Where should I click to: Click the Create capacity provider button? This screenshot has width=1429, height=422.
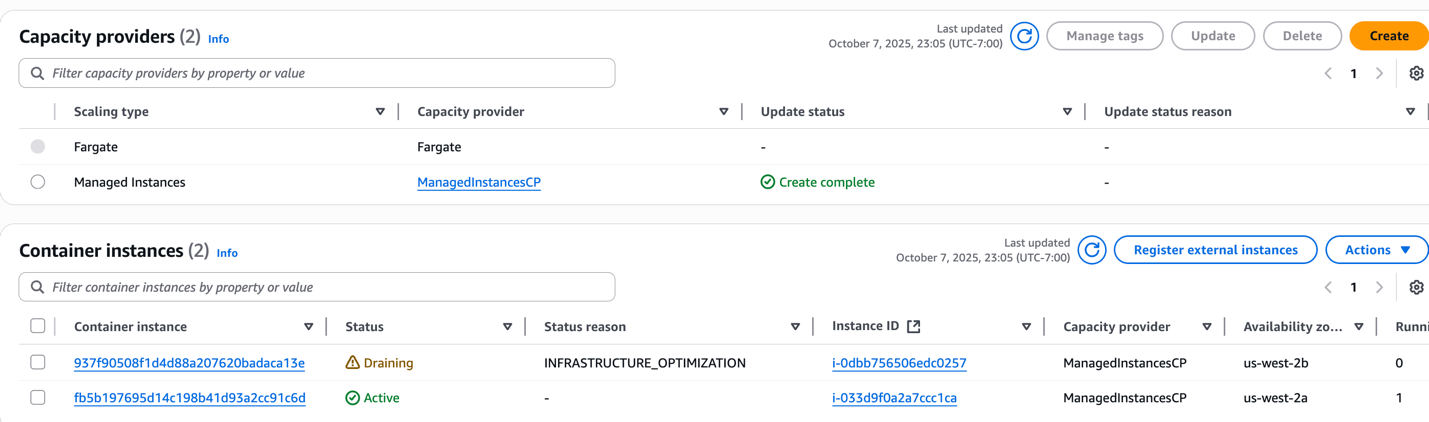tap(1388, 36)
